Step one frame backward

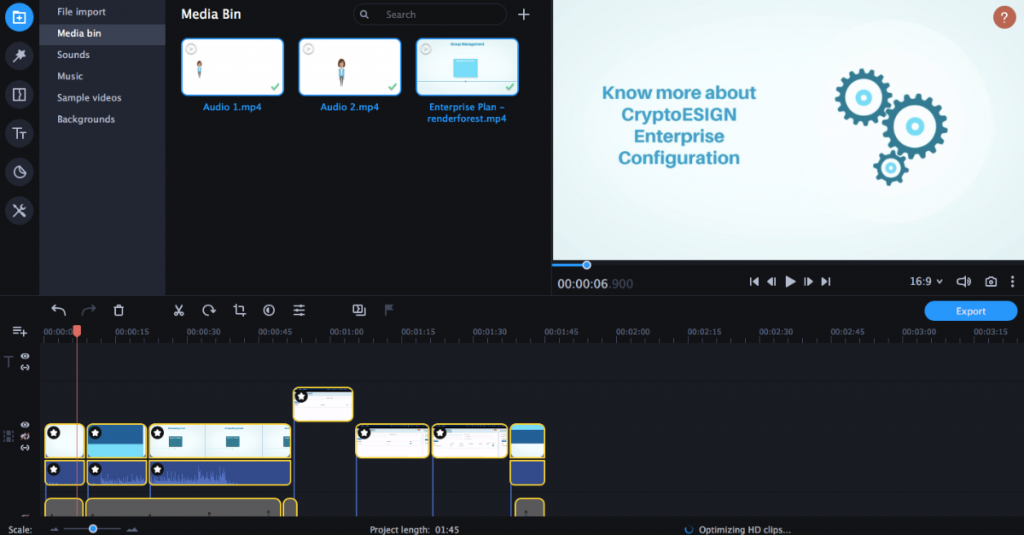[772, 282]
